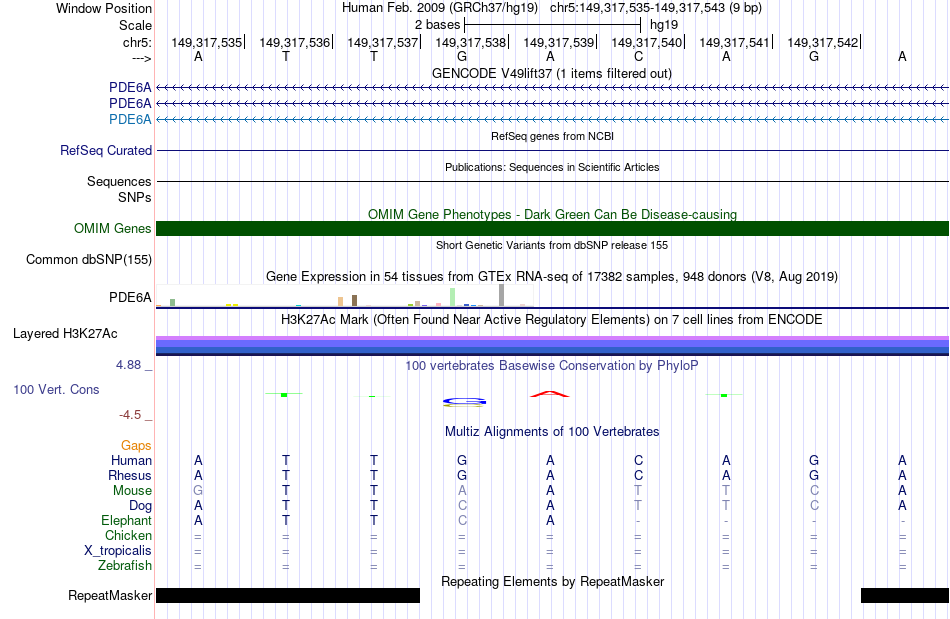Click the SNPs track label
950x619 pixels.
[135, 197]
